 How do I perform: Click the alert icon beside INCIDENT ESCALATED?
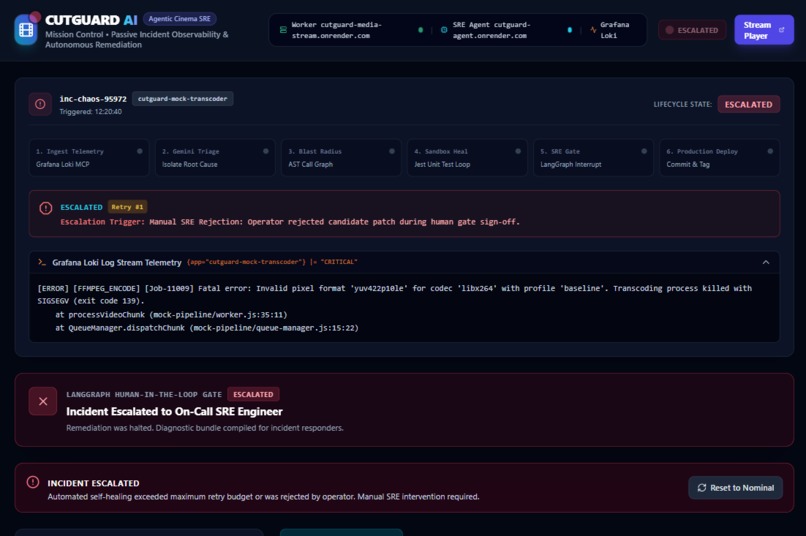(33, 482)
